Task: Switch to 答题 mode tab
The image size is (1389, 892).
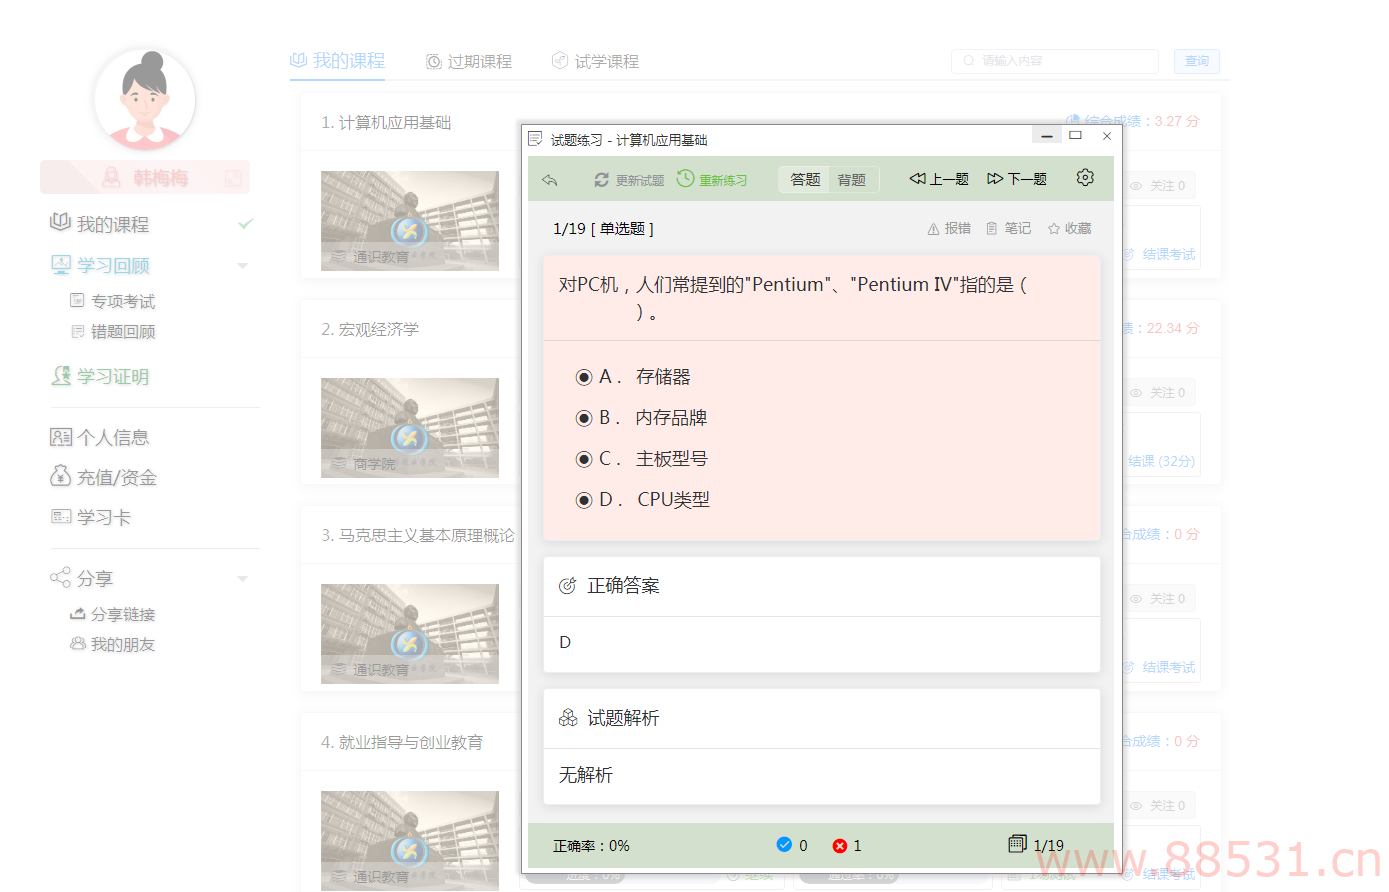Action: click(805, 180)
